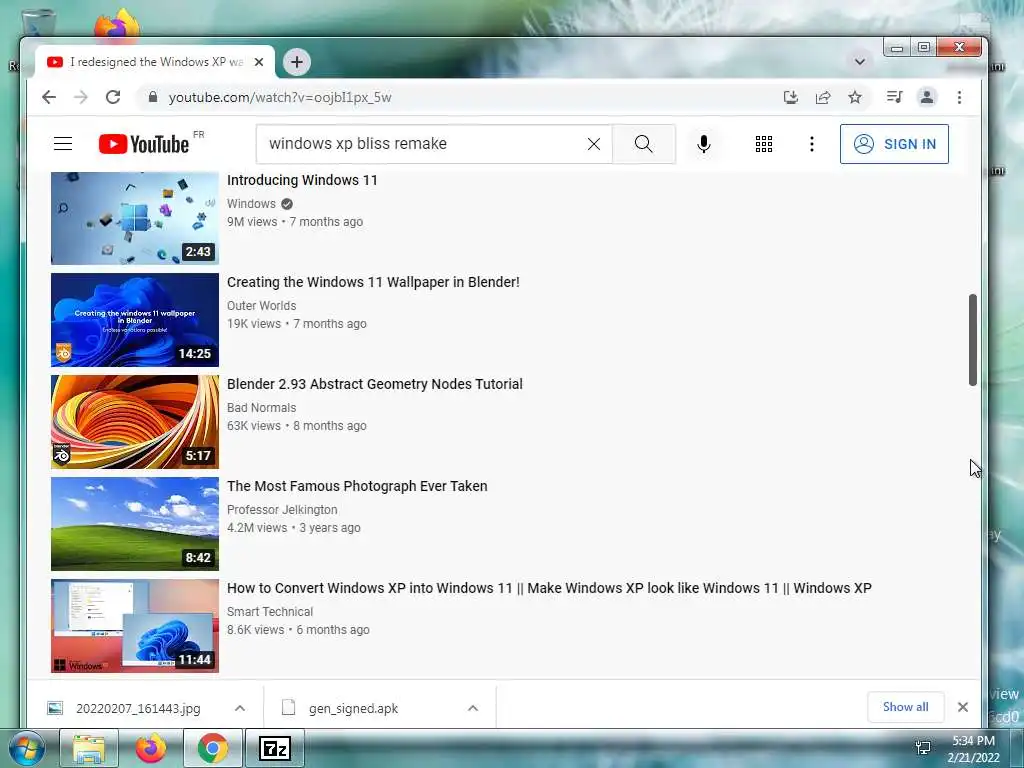Screen dimensions: 1024x768
Task: Start voice search with the microphone icon
Action: (703, 144)
